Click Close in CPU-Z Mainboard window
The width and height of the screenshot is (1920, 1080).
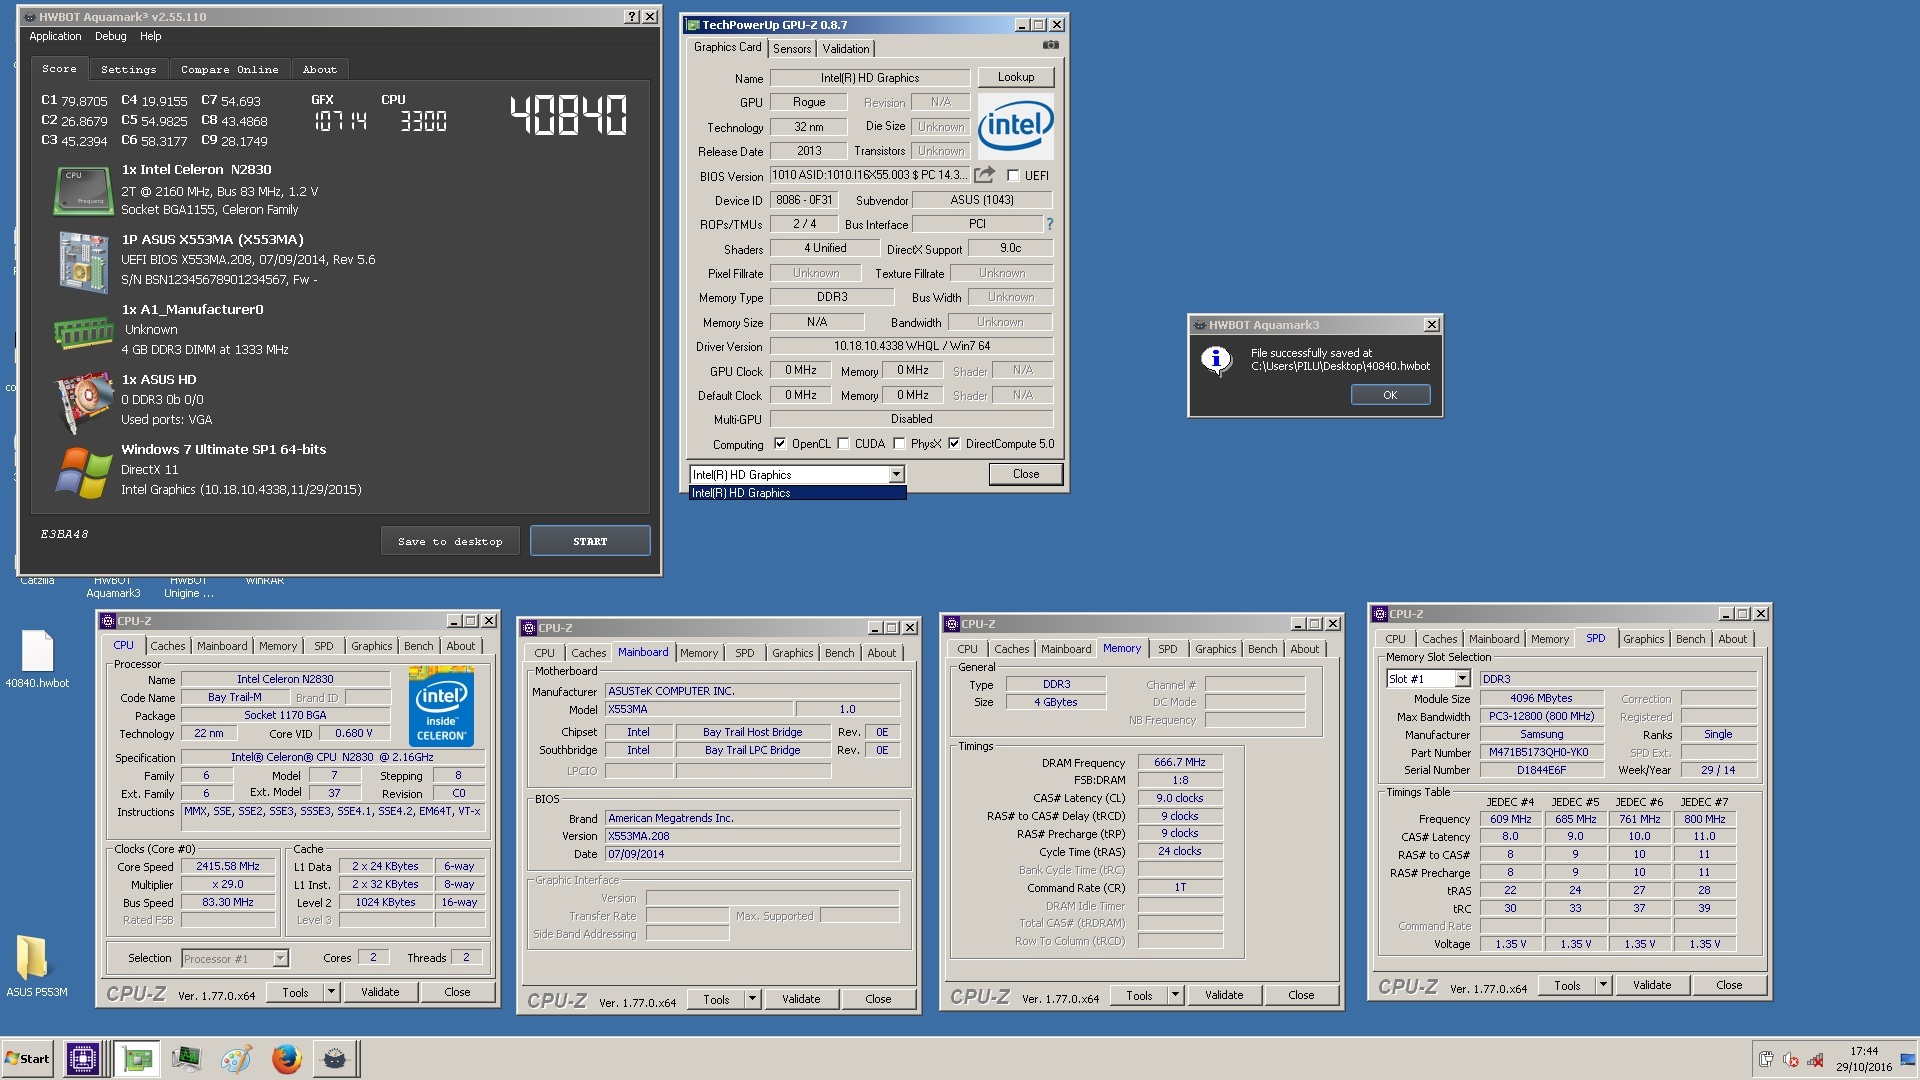tap(878, 999)
